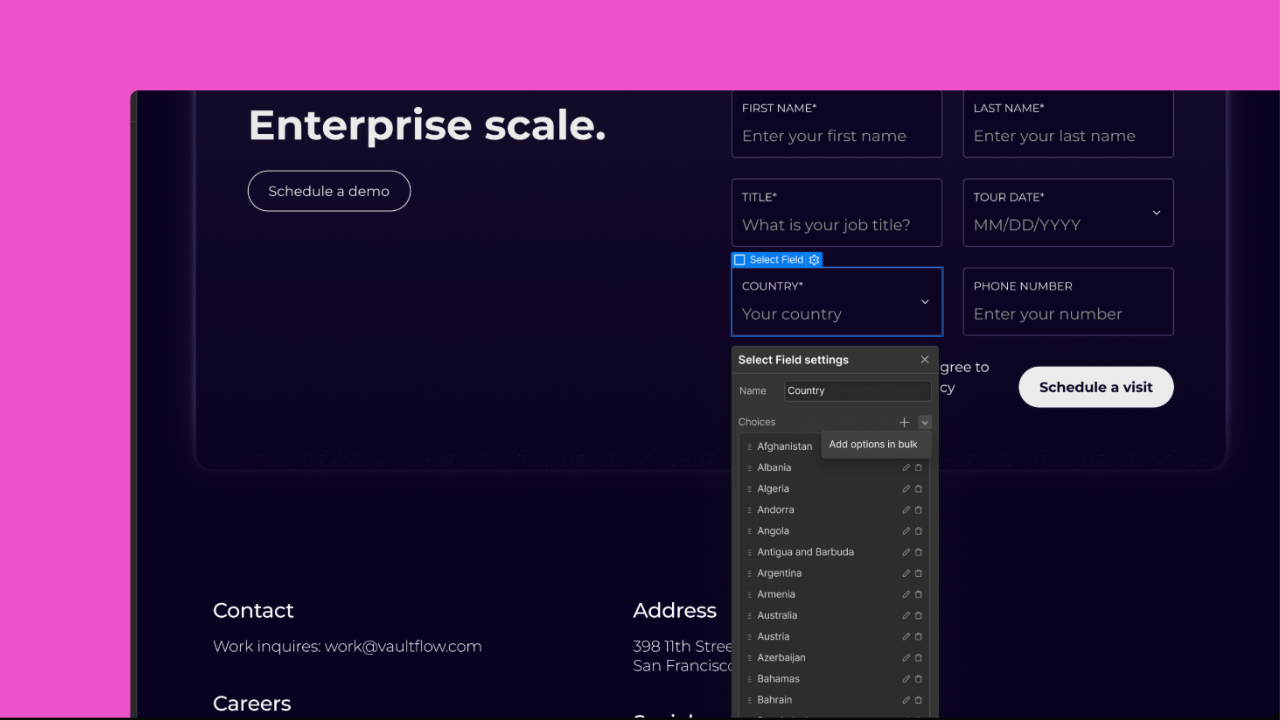Expand the choices options chevron menu

(925, 422)
